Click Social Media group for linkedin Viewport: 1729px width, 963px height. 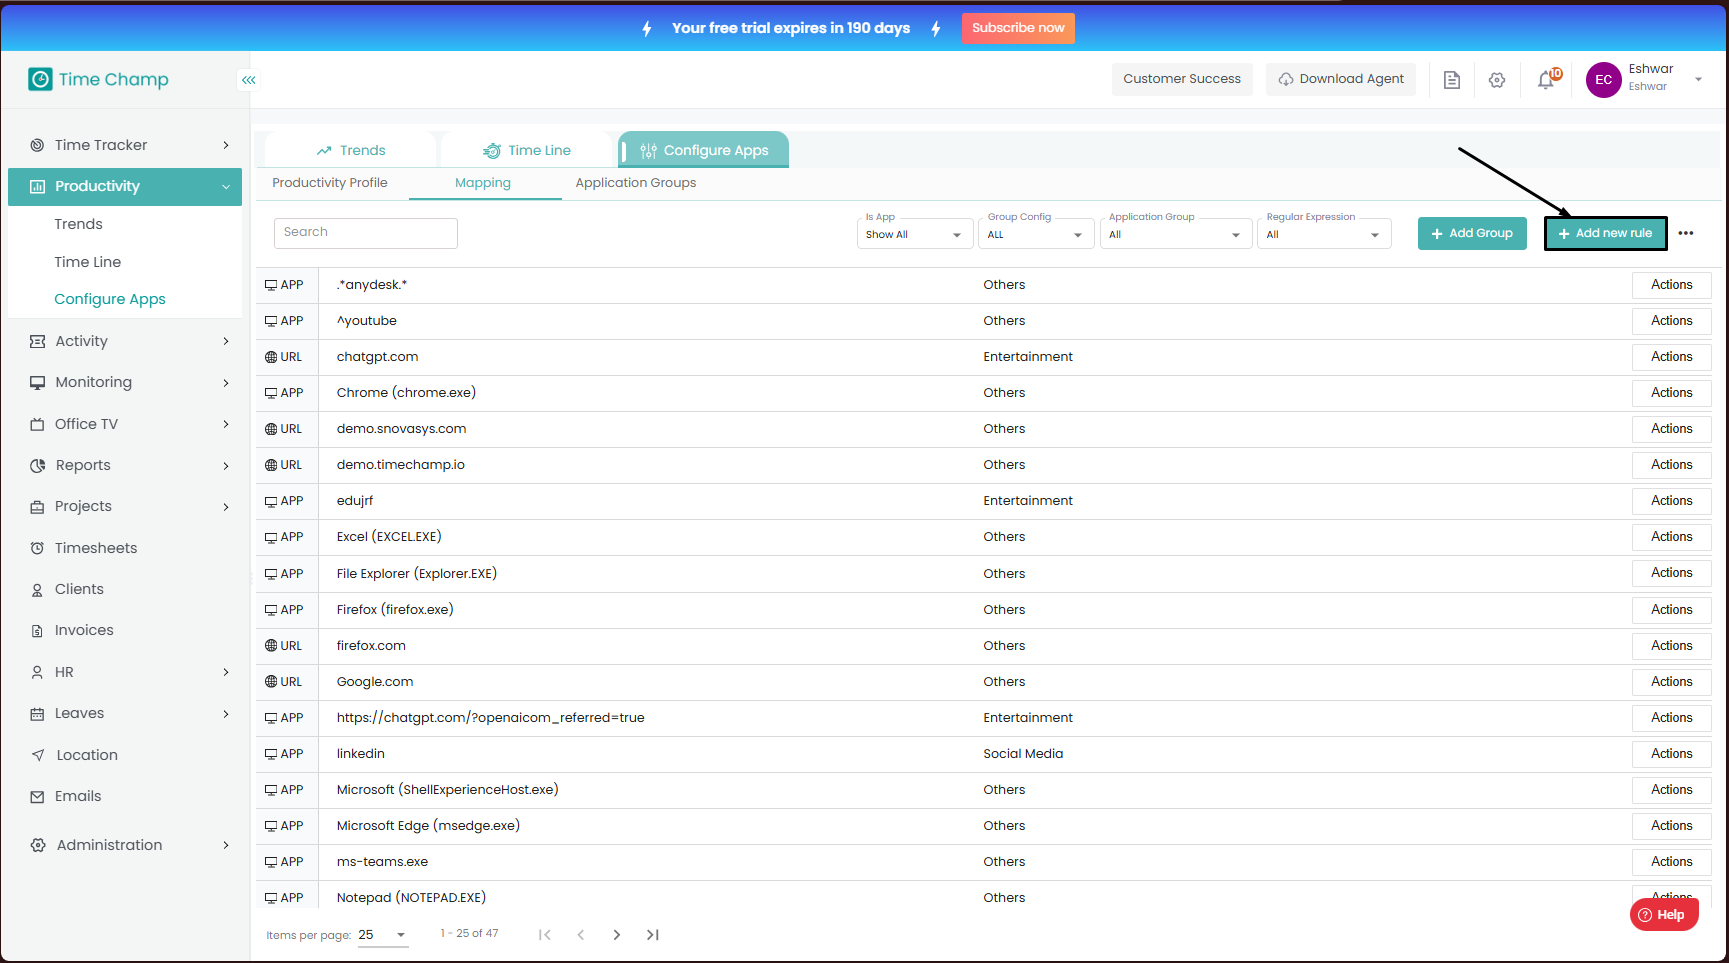coord(1023,754)
